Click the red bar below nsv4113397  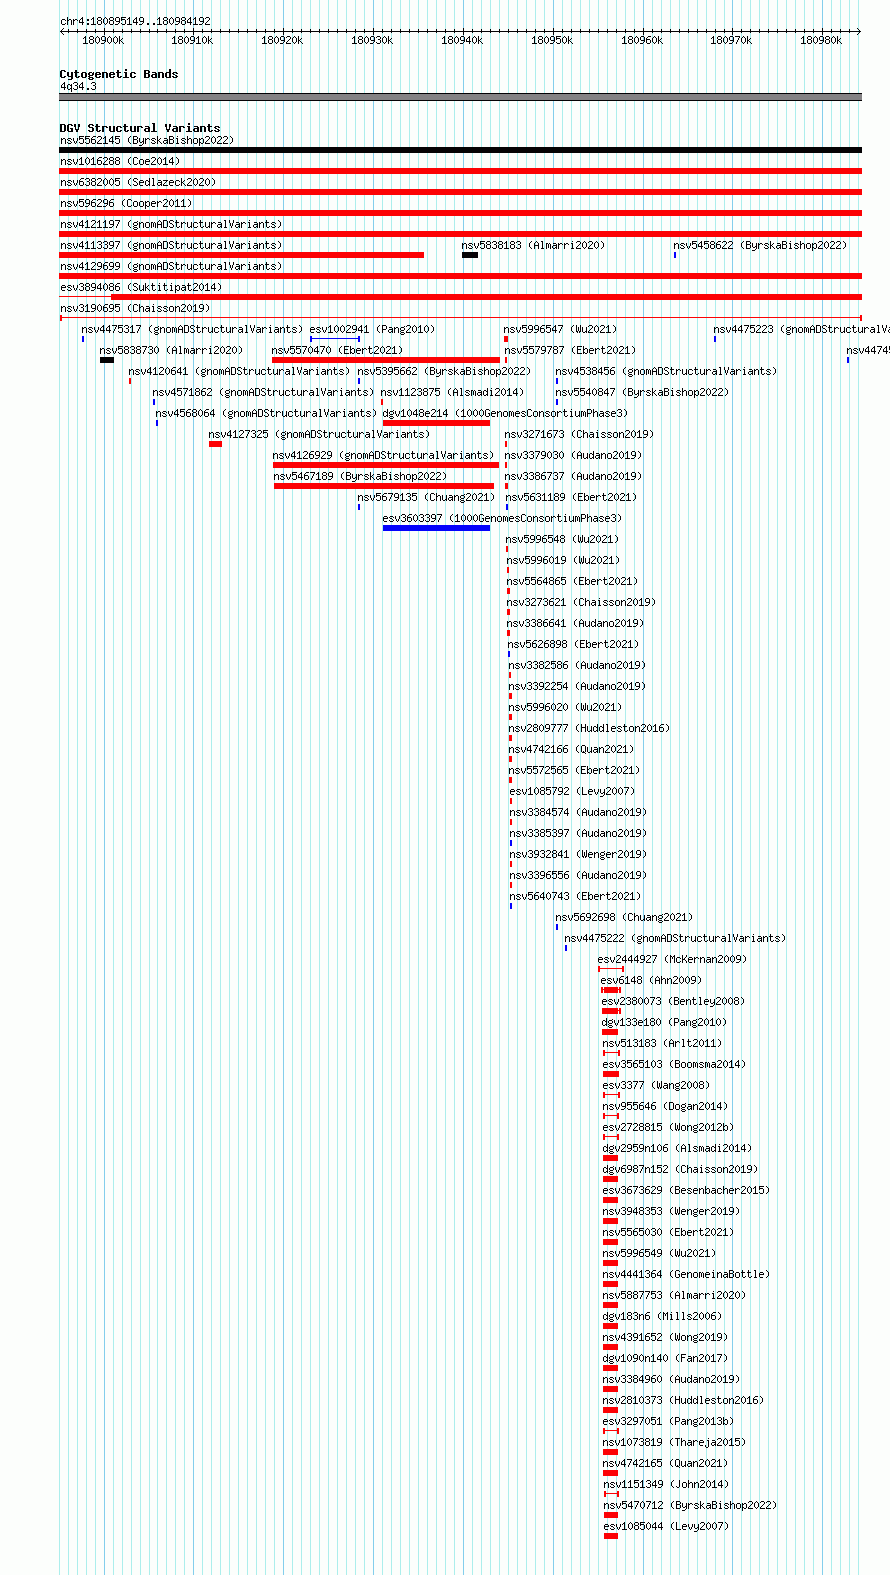point(242,255)
